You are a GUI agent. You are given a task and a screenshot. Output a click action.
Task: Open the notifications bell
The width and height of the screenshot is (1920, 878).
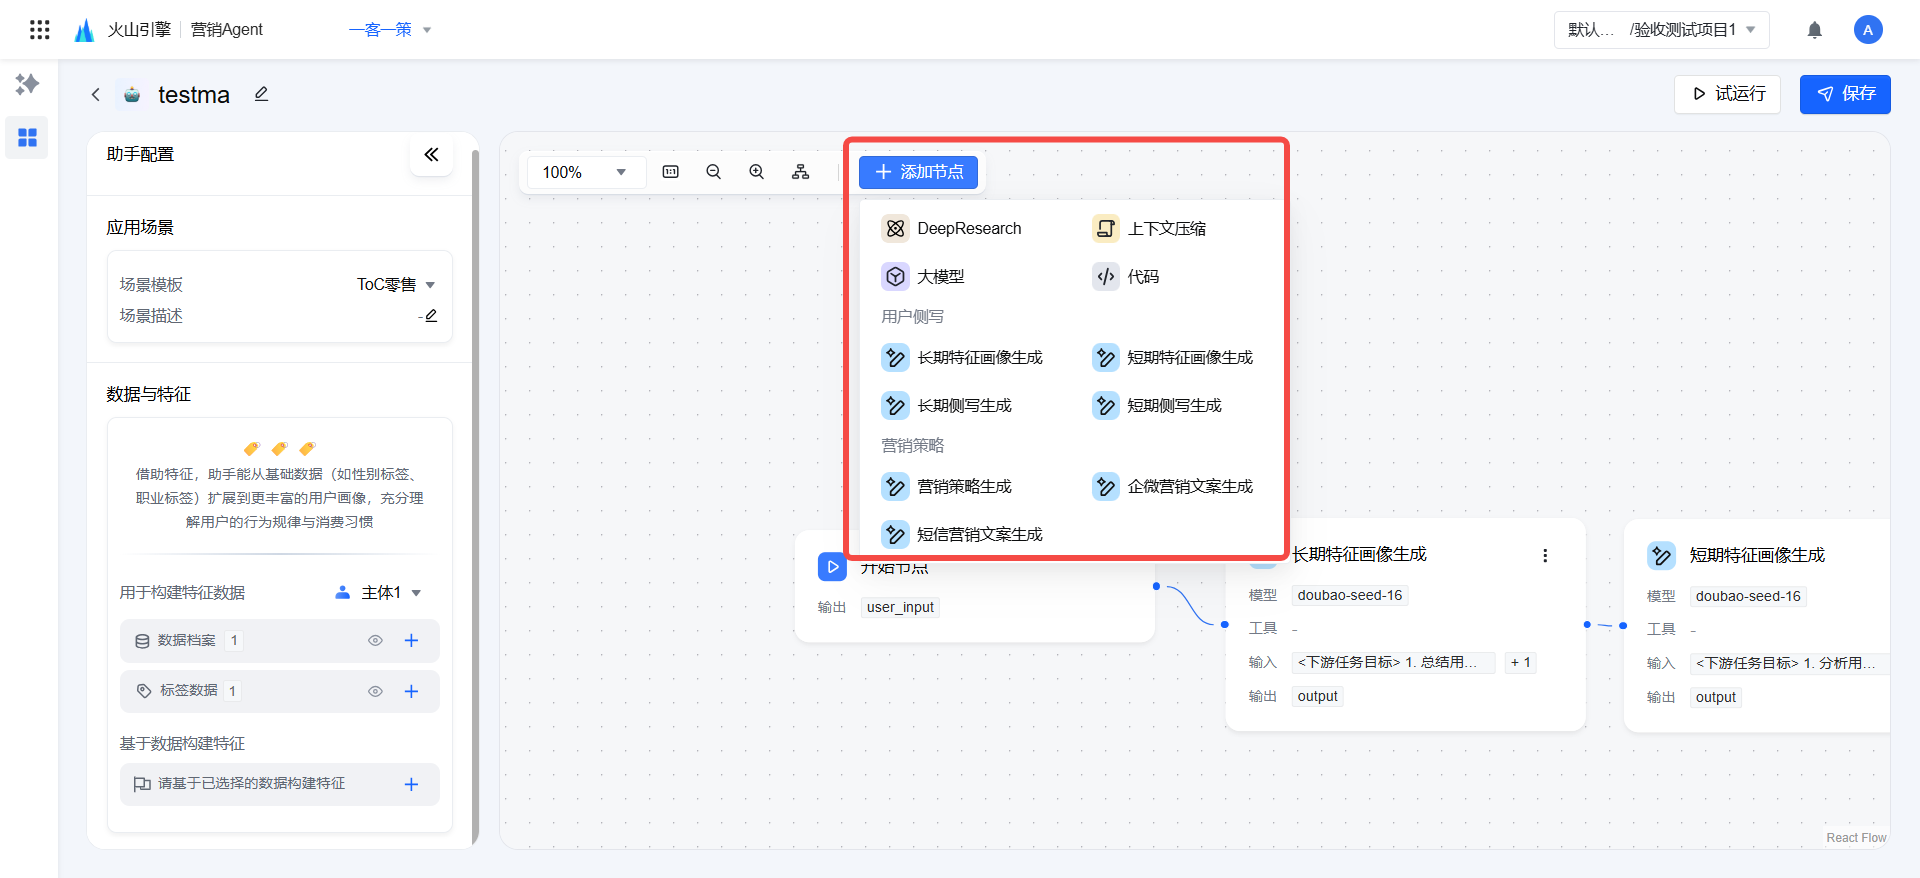pos(1814,30)
